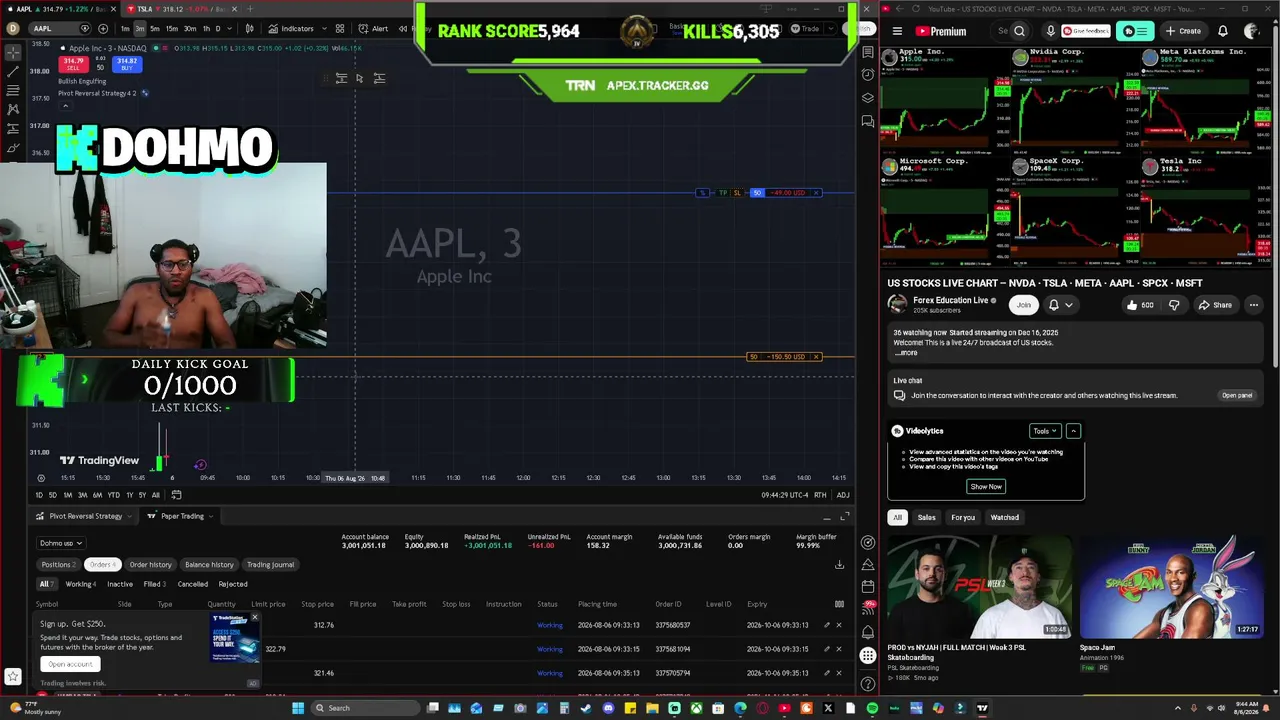Collapse the chart legend indicators arrow

[x=64, y=105]
